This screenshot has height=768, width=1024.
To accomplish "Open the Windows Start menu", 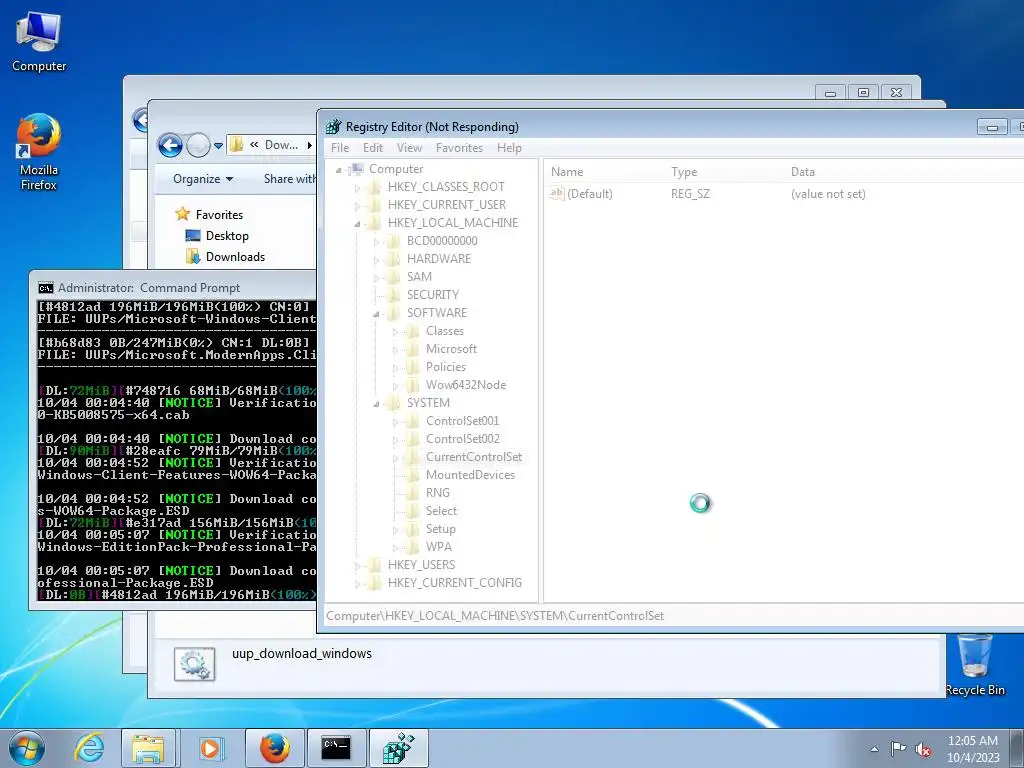I will [27, 748].
